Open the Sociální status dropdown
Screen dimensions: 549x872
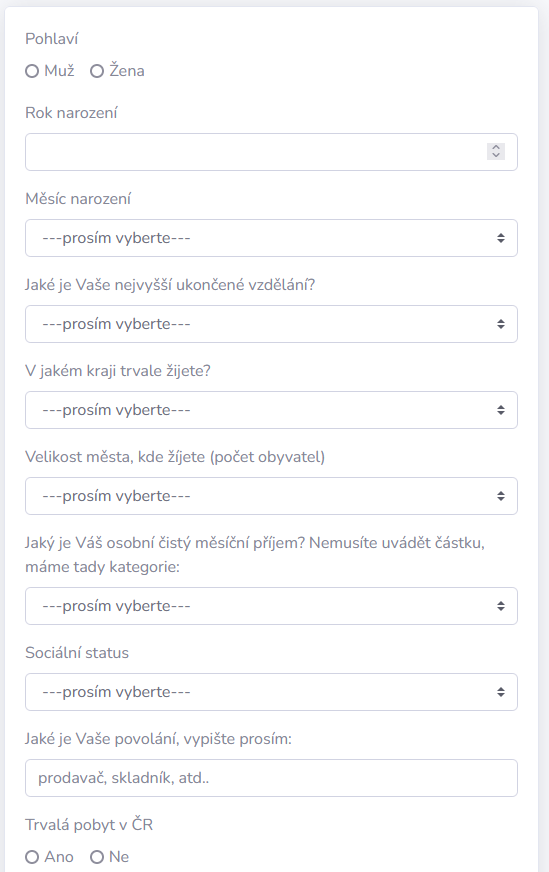tap(271, 692)
